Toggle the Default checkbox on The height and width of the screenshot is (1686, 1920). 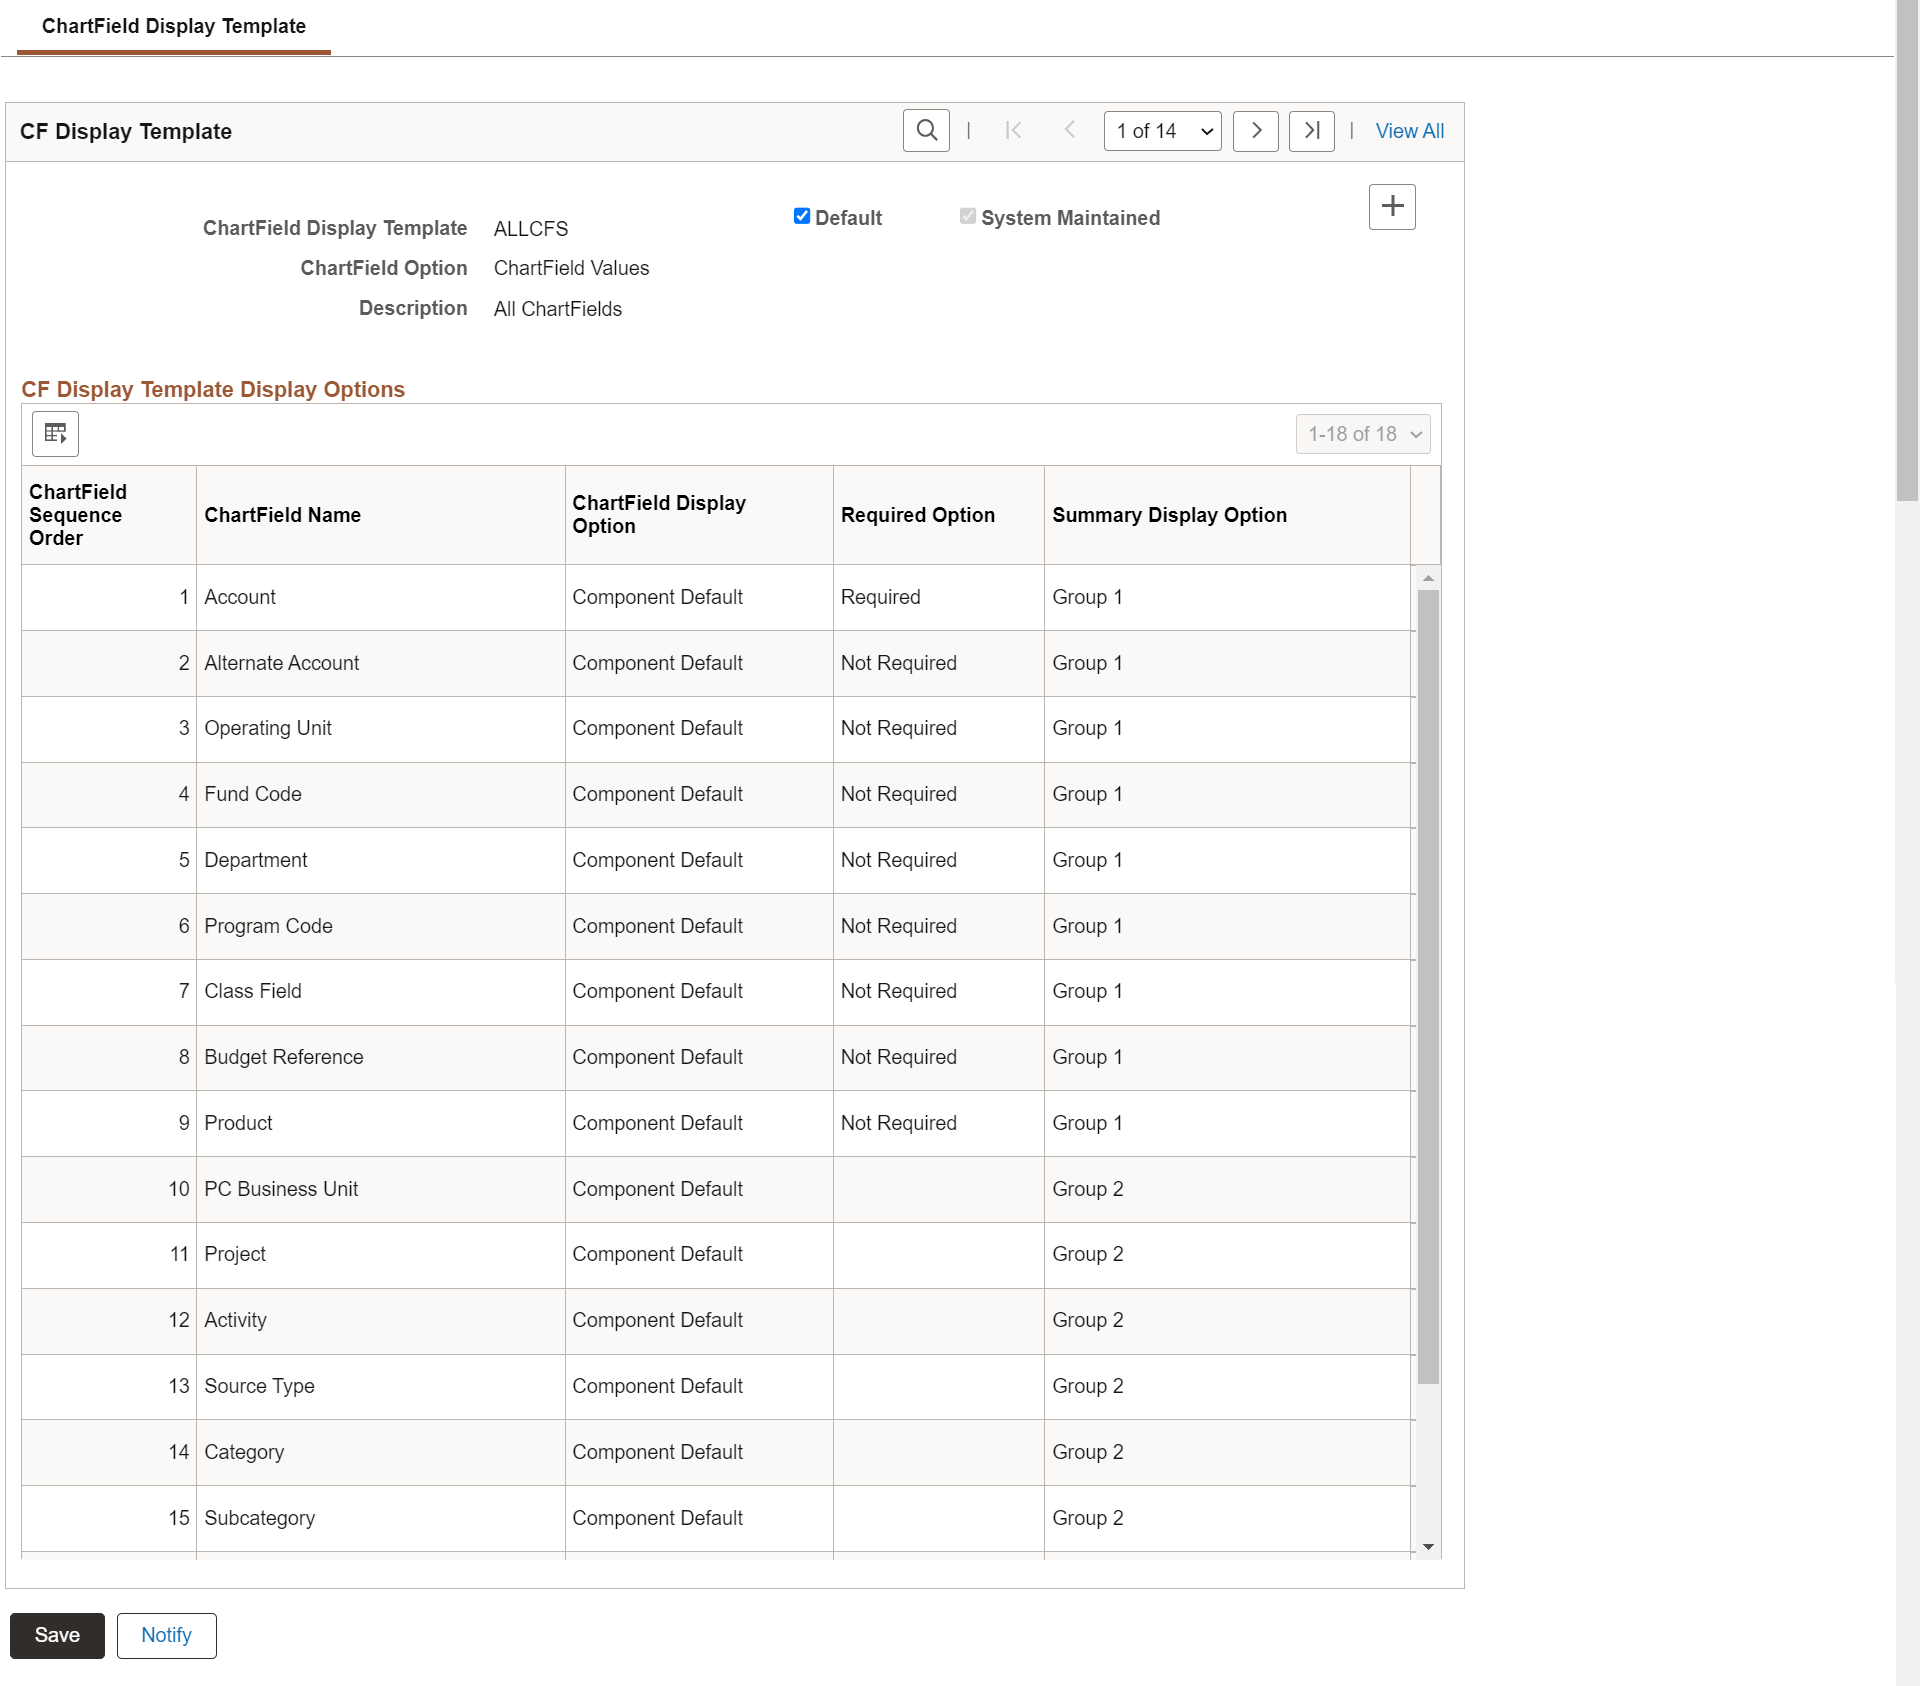(798, 217)
